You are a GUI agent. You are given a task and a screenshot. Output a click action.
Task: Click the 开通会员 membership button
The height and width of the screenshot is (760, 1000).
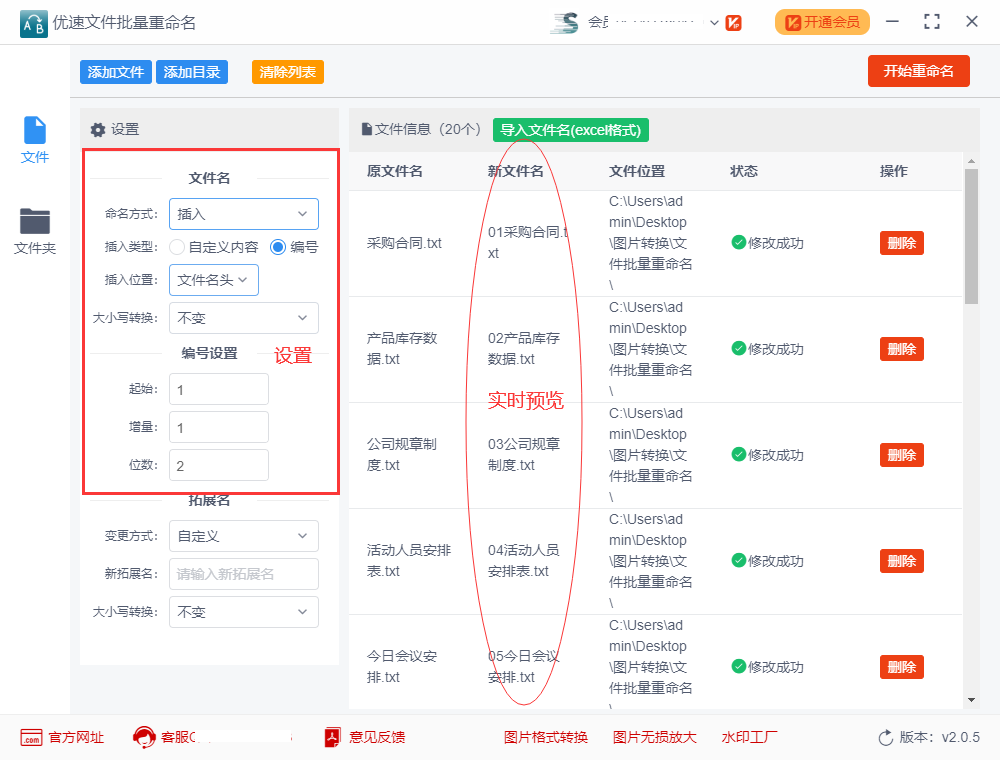pos(822,22)
